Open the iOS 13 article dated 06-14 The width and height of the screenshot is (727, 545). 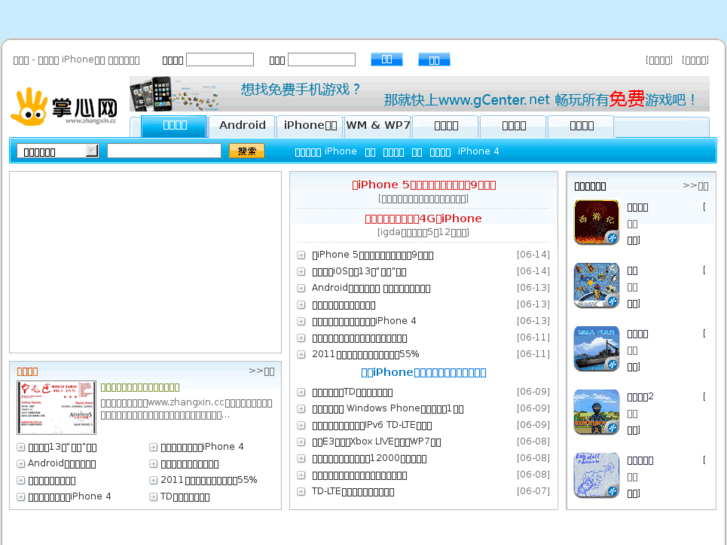pyautogui.click(x=359, y=272)
